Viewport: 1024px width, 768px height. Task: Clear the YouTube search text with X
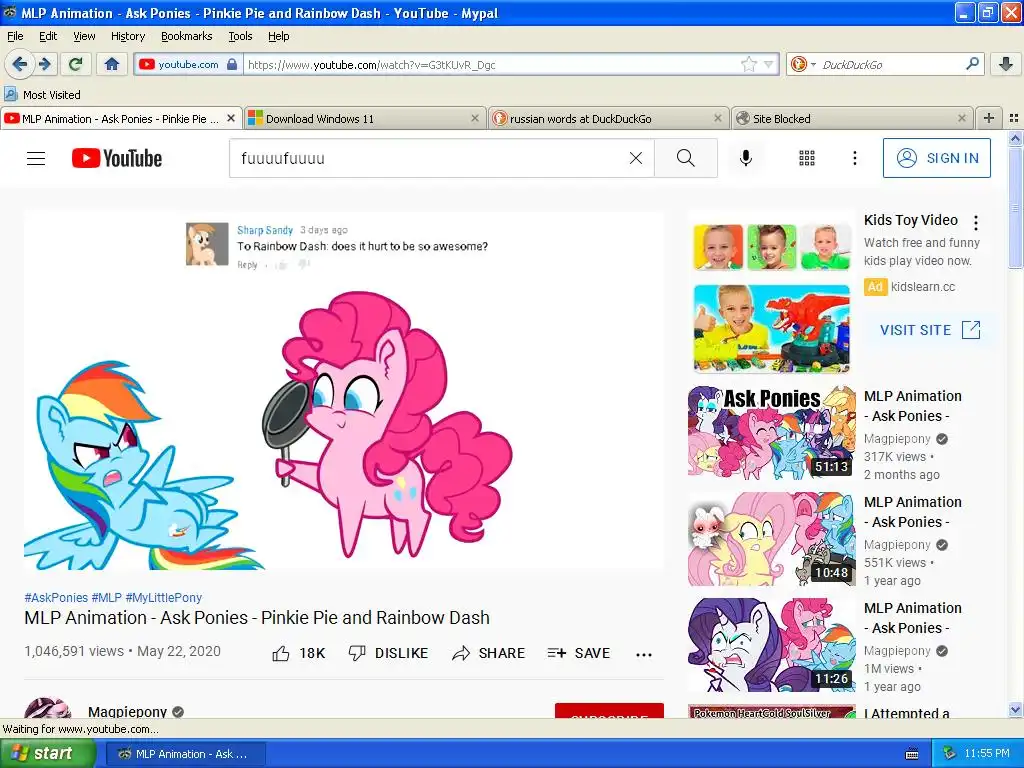point(635,158)
